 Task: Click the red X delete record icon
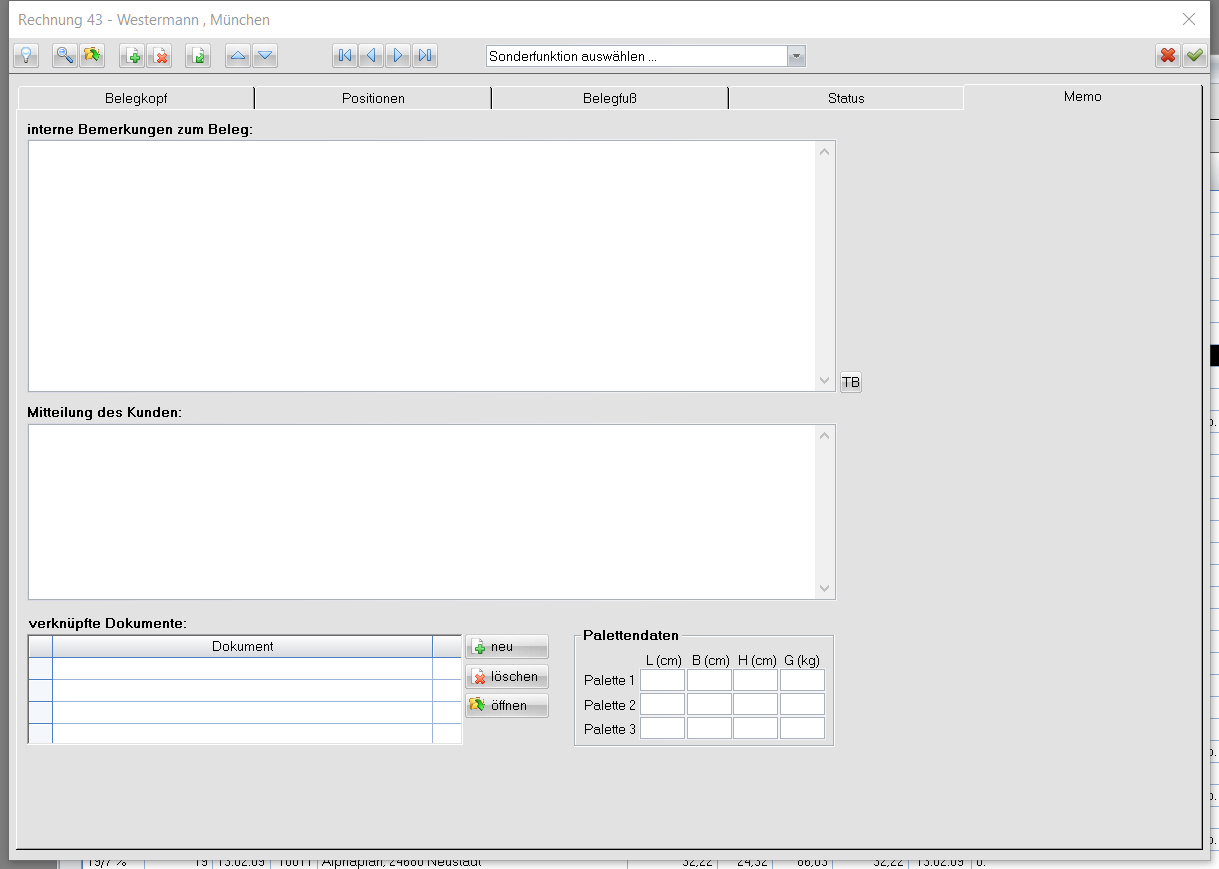point(160,56)
